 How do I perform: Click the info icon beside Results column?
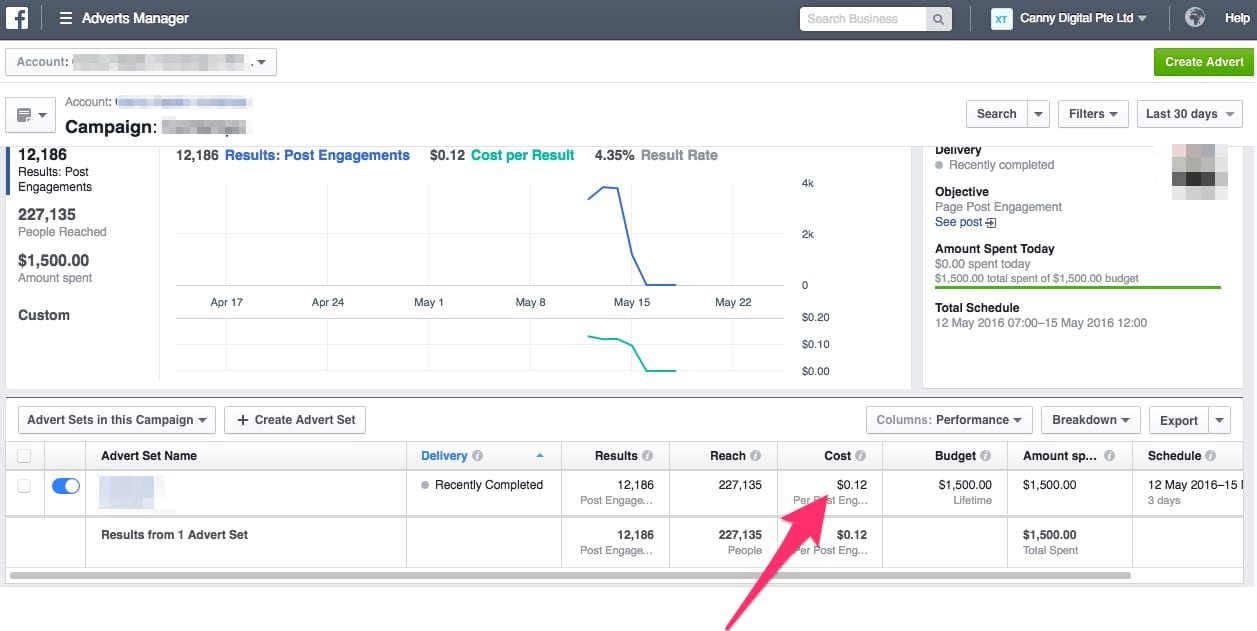[x=648, y=456]
